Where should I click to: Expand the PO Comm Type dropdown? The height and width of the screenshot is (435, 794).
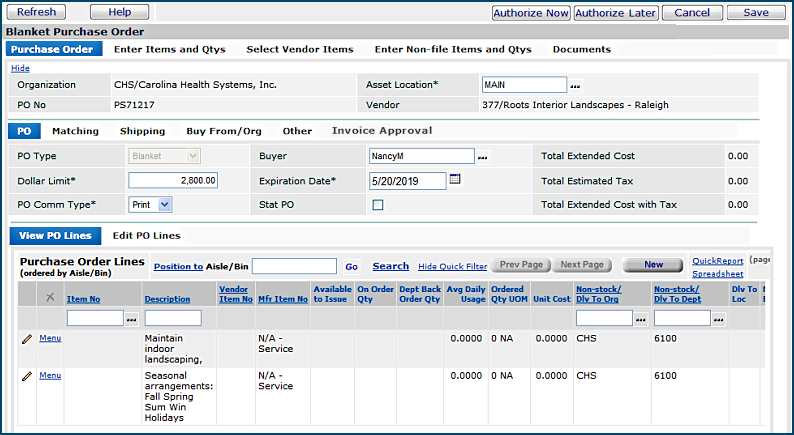point(150,204)
